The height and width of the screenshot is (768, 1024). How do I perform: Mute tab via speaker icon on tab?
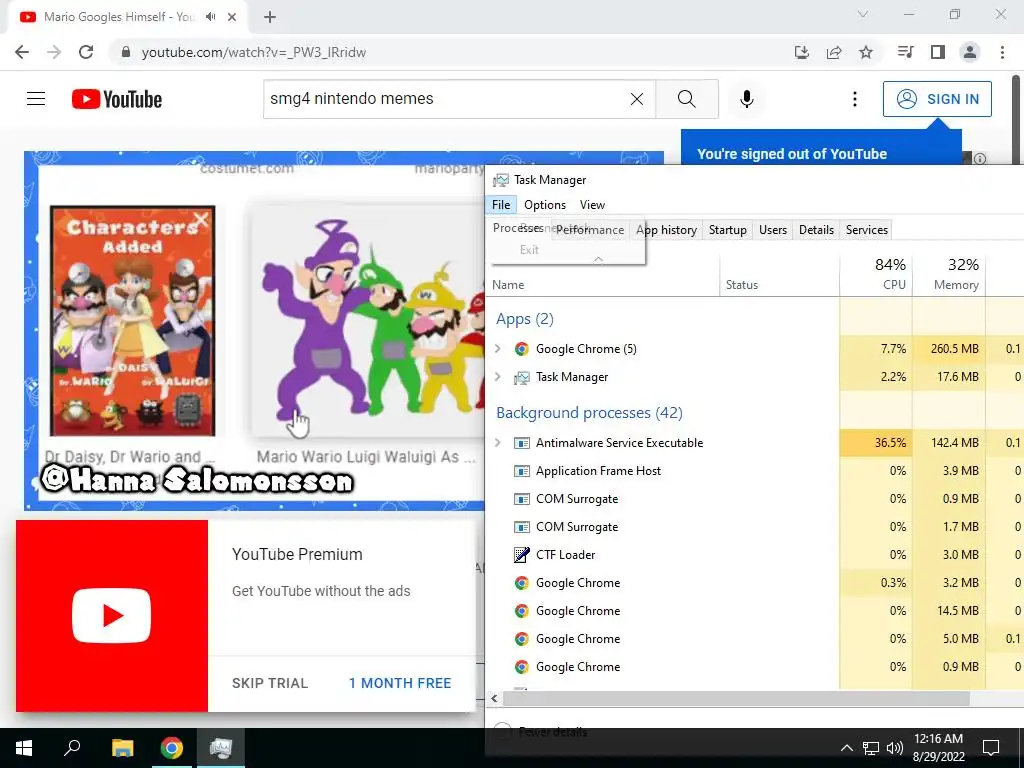click(210, 17)
